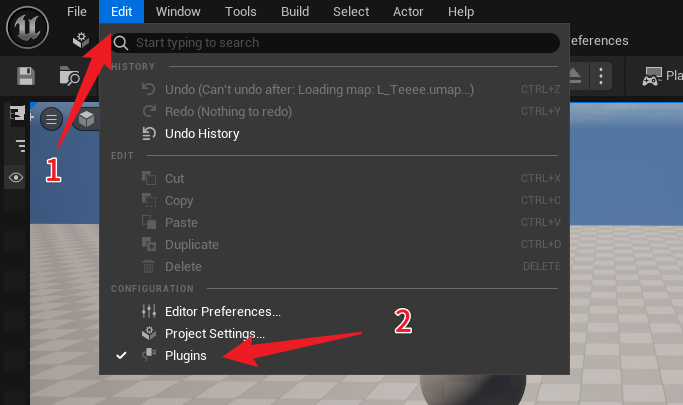Toggle the eye visibility icon in the left sidebar

pos(16,178)
